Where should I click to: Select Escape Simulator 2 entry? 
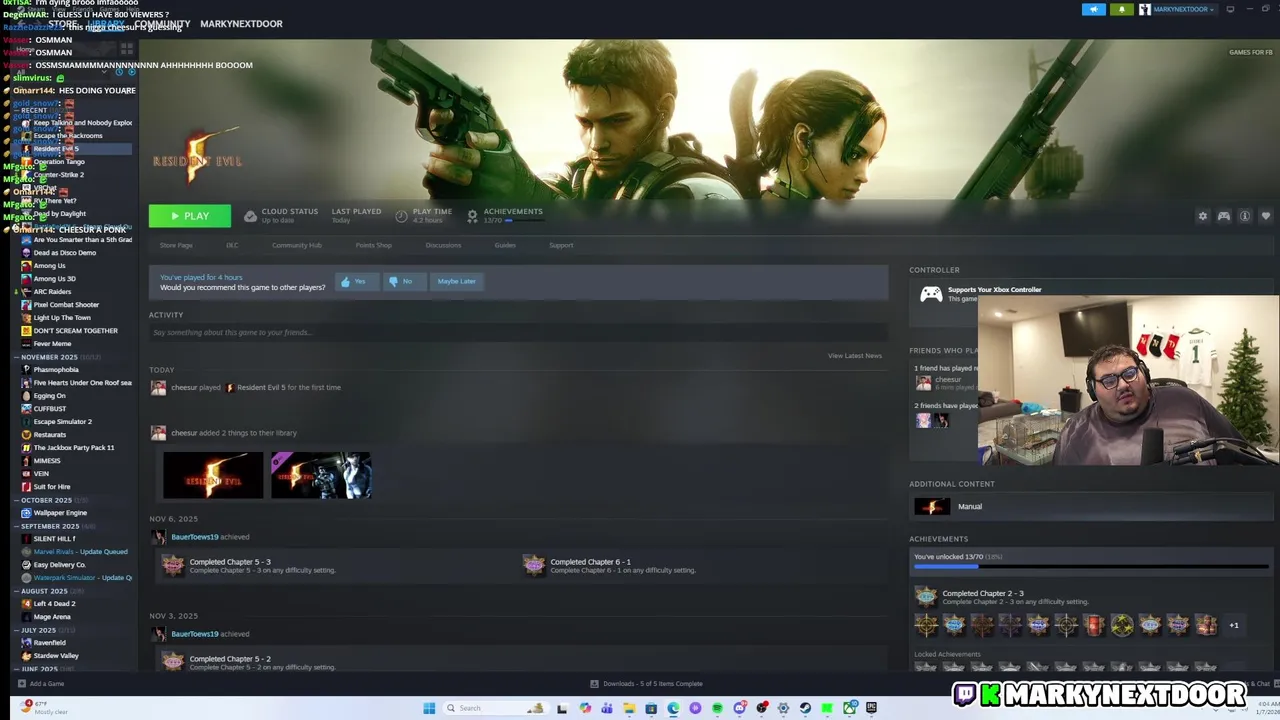[62, 422]
